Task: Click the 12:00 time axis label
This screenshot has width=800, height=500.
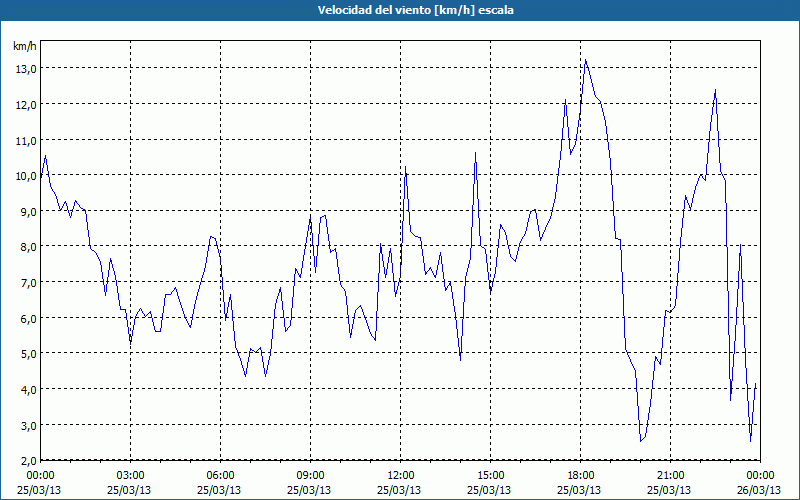Action: [x=401, y=475]
